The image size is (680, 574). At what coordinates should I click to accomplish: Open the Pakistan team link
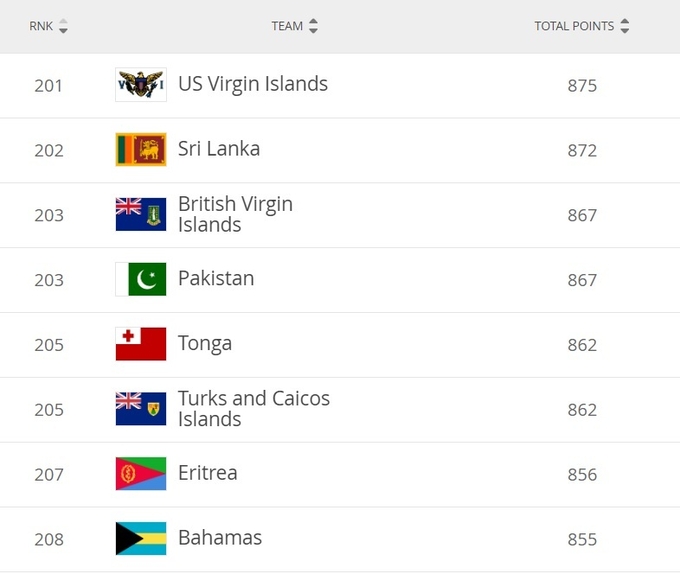[216, 278]
